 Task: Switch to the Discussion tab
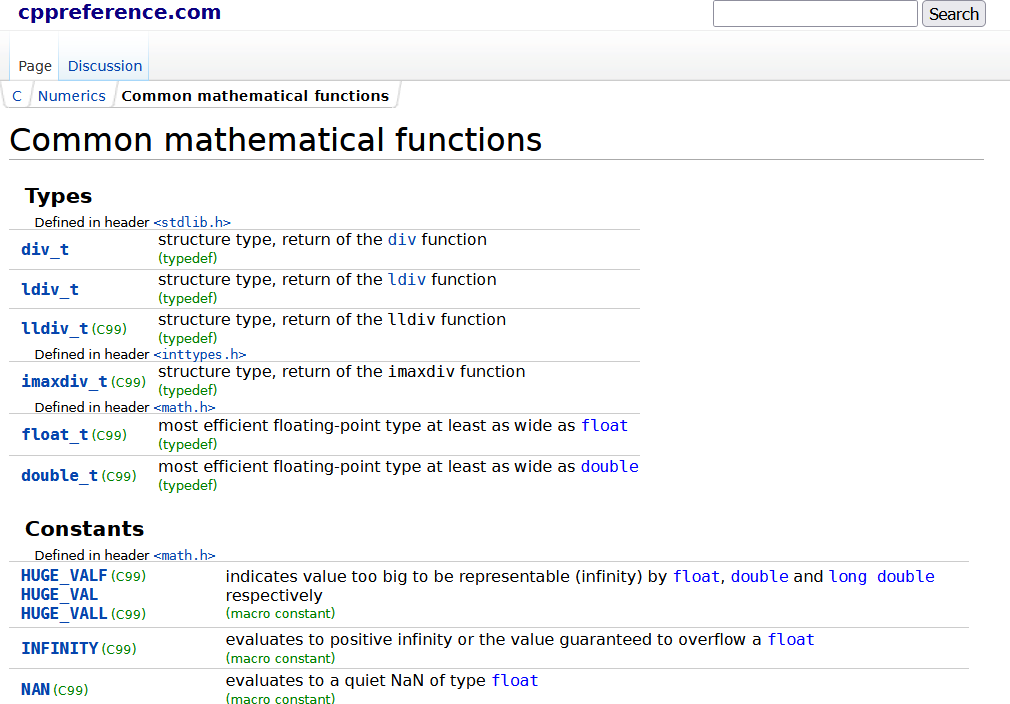click(x=105, y=66)
